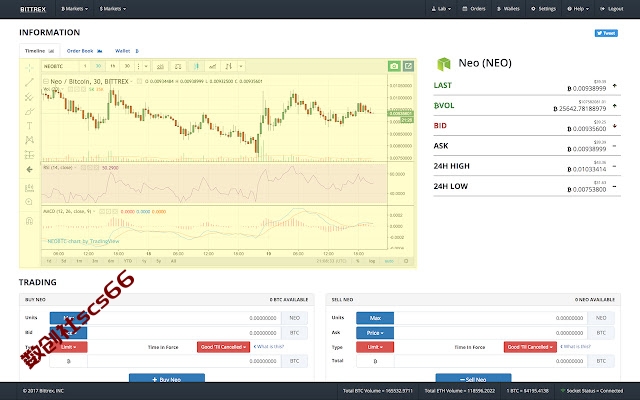
Task: Click the NEOBTC chart by TradingView link
Action: 83,241
